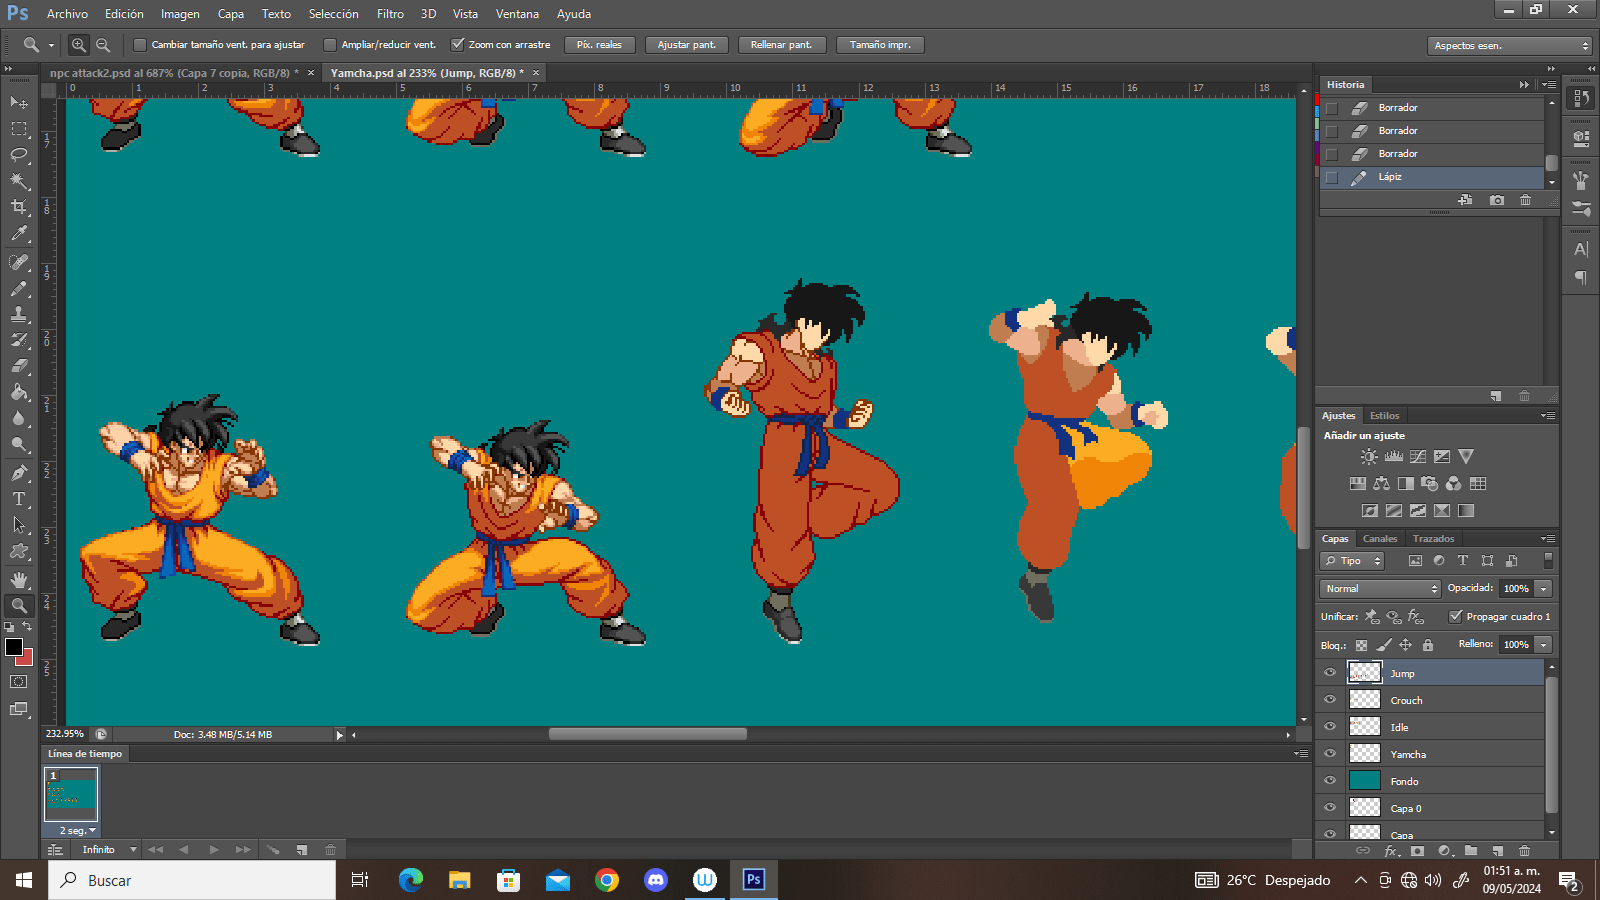Open the Filtro menu
Viewport: 1600px width, 900px height.
point(390,14)
